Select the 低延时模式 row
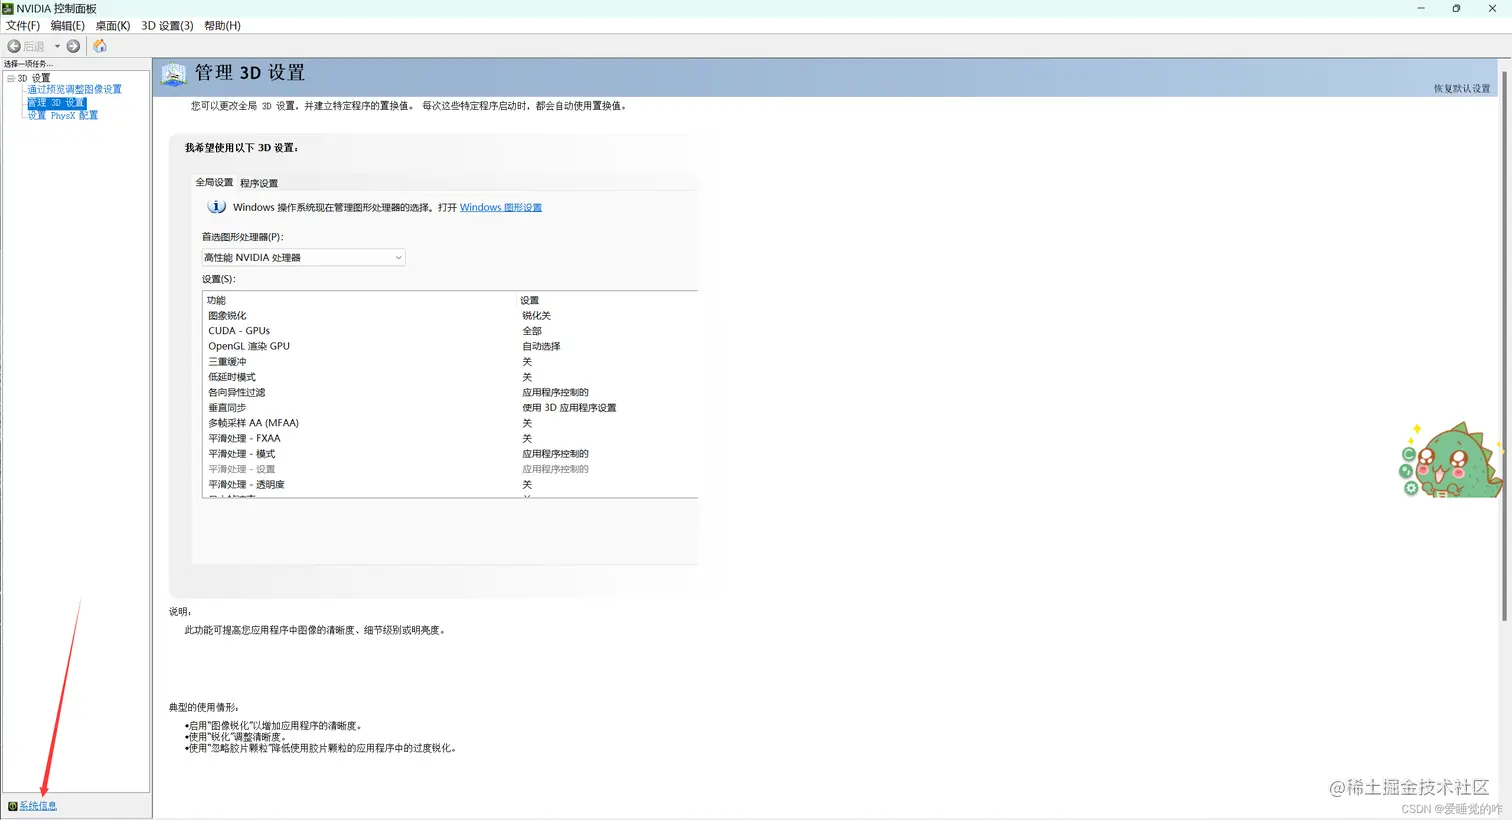Screen dimensions: 1512x820 point(450,377)
